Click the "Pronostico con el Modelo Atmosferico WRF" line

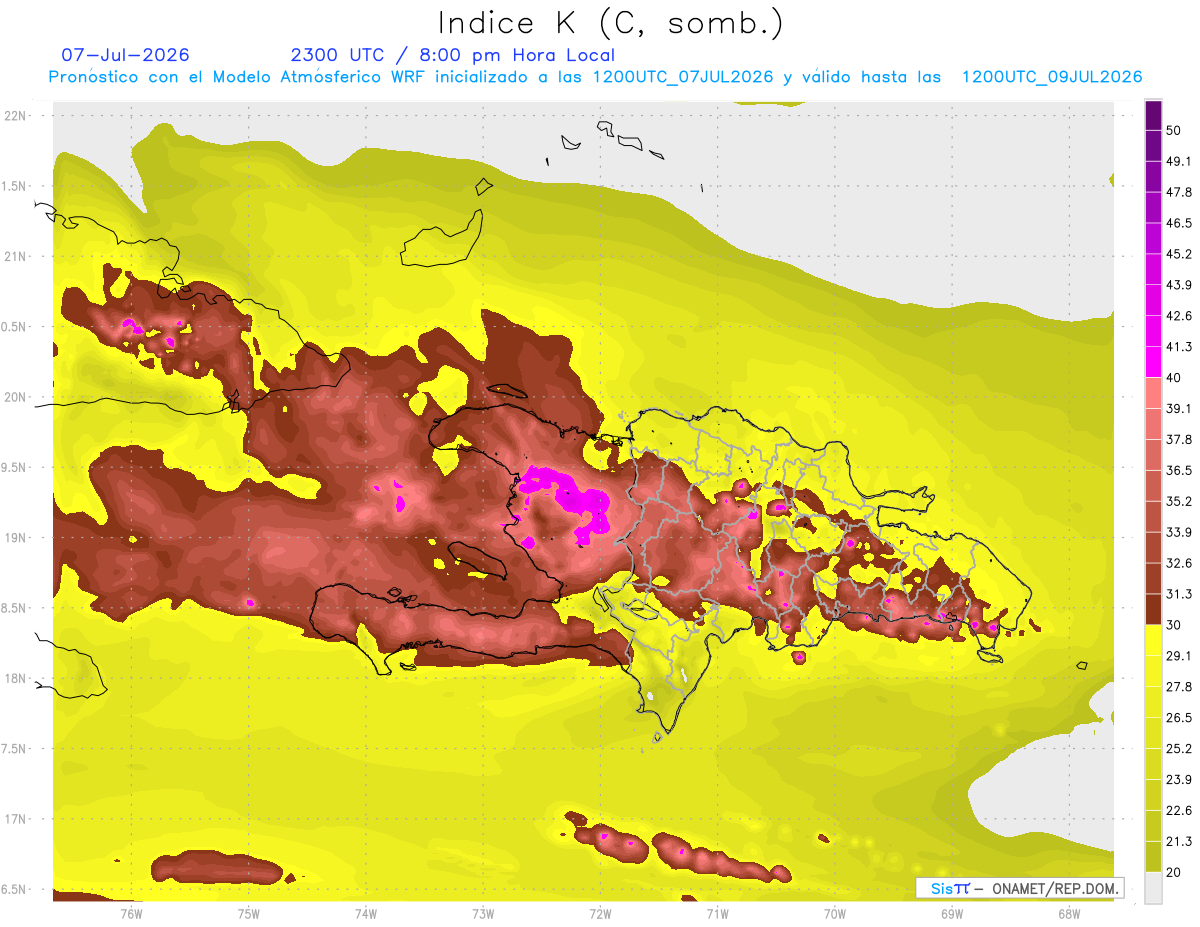tap(595, 77)
